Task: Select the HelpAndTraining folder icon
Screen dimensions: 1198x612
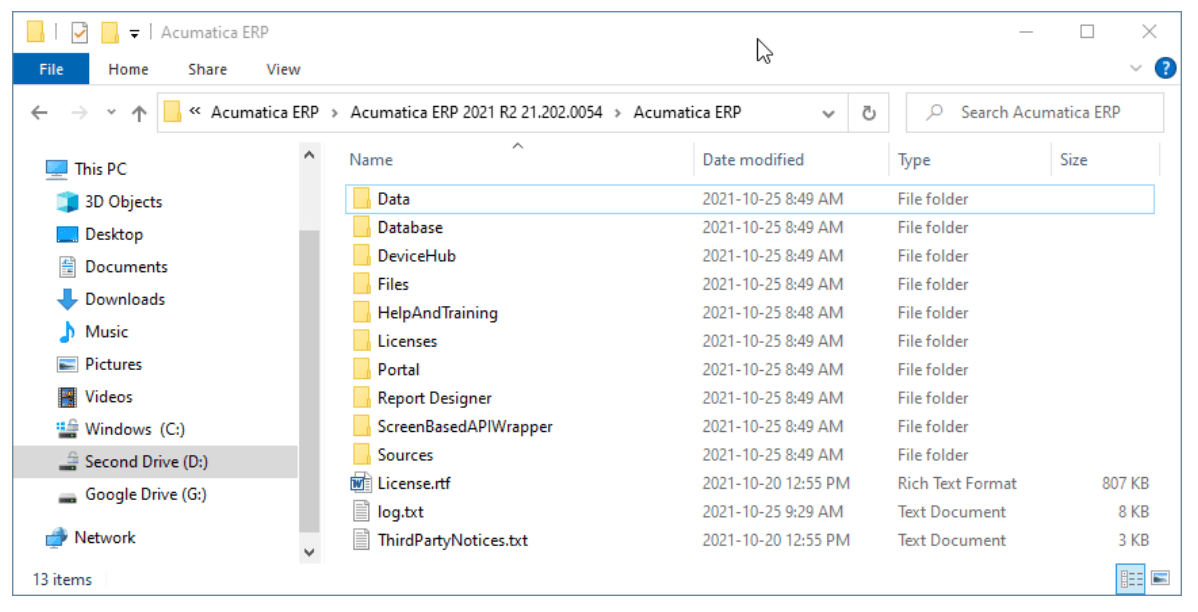Action: (361, 312)
